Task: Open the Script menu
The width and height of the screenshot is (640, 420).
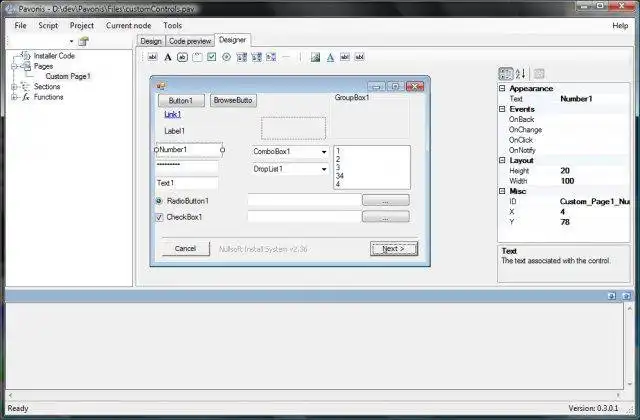Action: click(x=48, y=25)
